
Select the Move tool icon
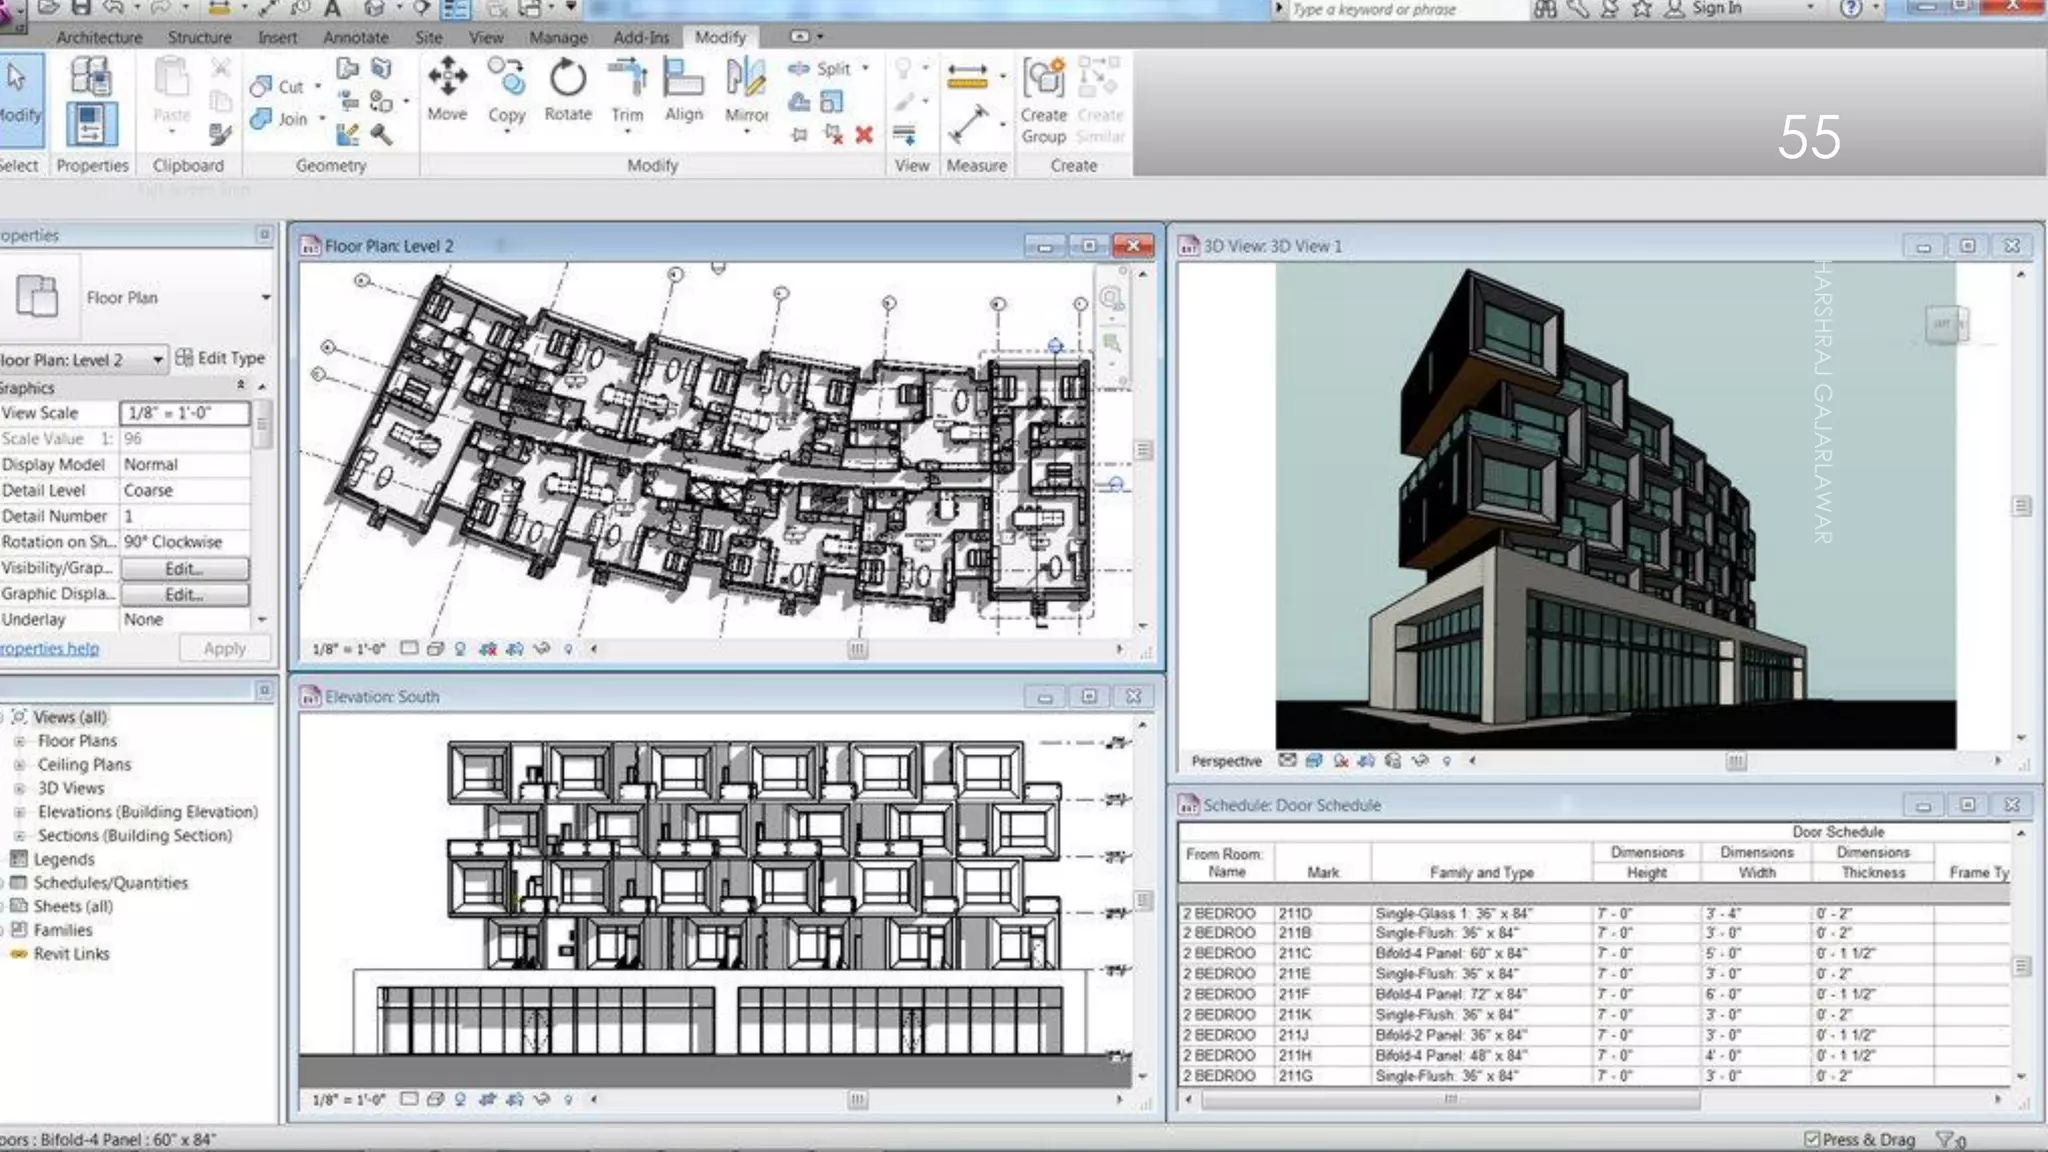447,78
